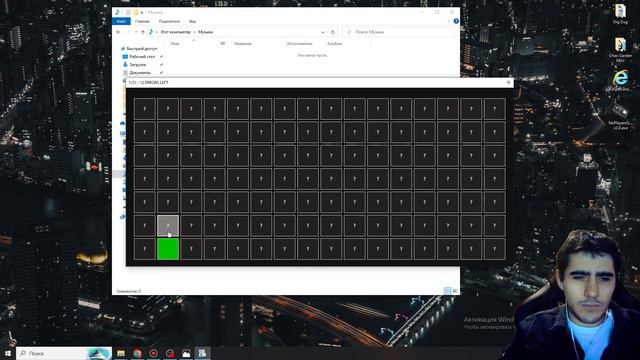Open the Вид ribbon tab
Screen dimensions: 640x360
tap(192, 21)
